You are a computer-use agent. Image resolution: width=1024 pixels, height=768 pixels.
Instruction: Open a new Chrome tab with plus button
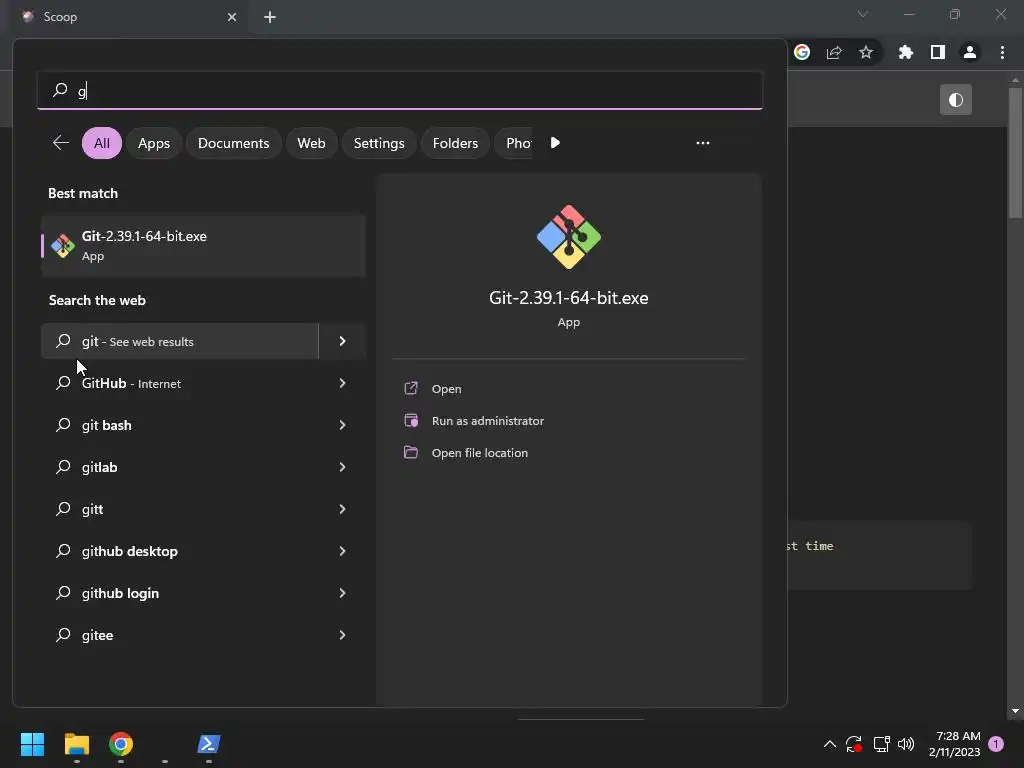270,17
